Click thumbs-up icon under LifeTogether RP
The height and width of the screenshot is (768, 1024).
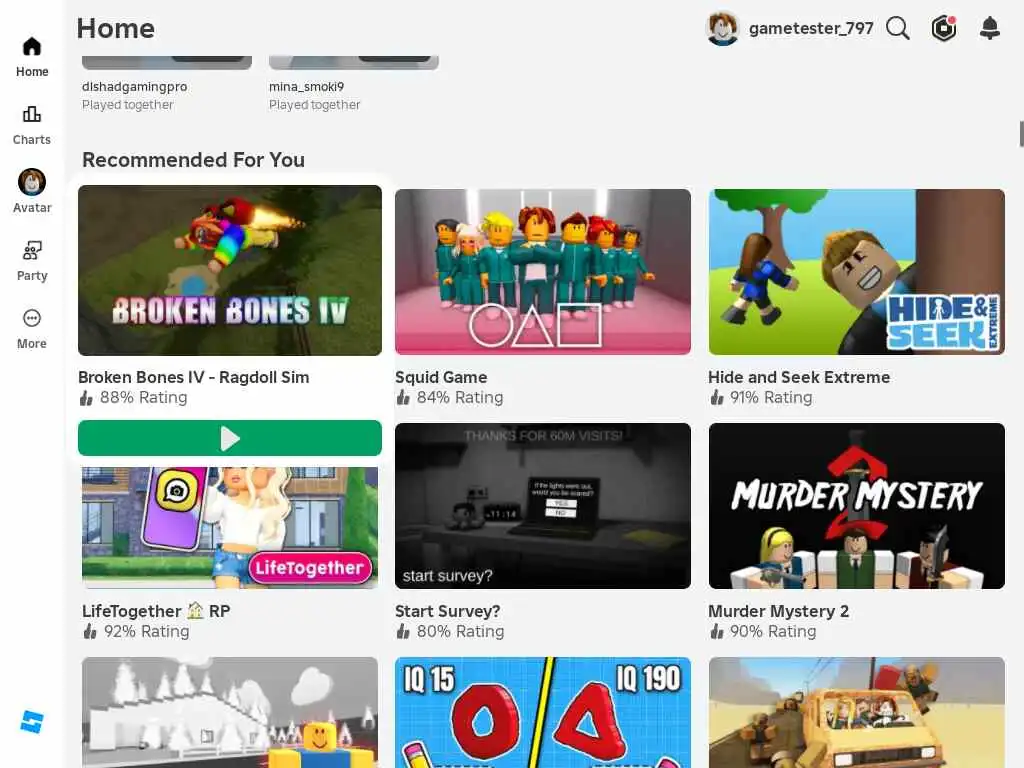coord(89,632)
